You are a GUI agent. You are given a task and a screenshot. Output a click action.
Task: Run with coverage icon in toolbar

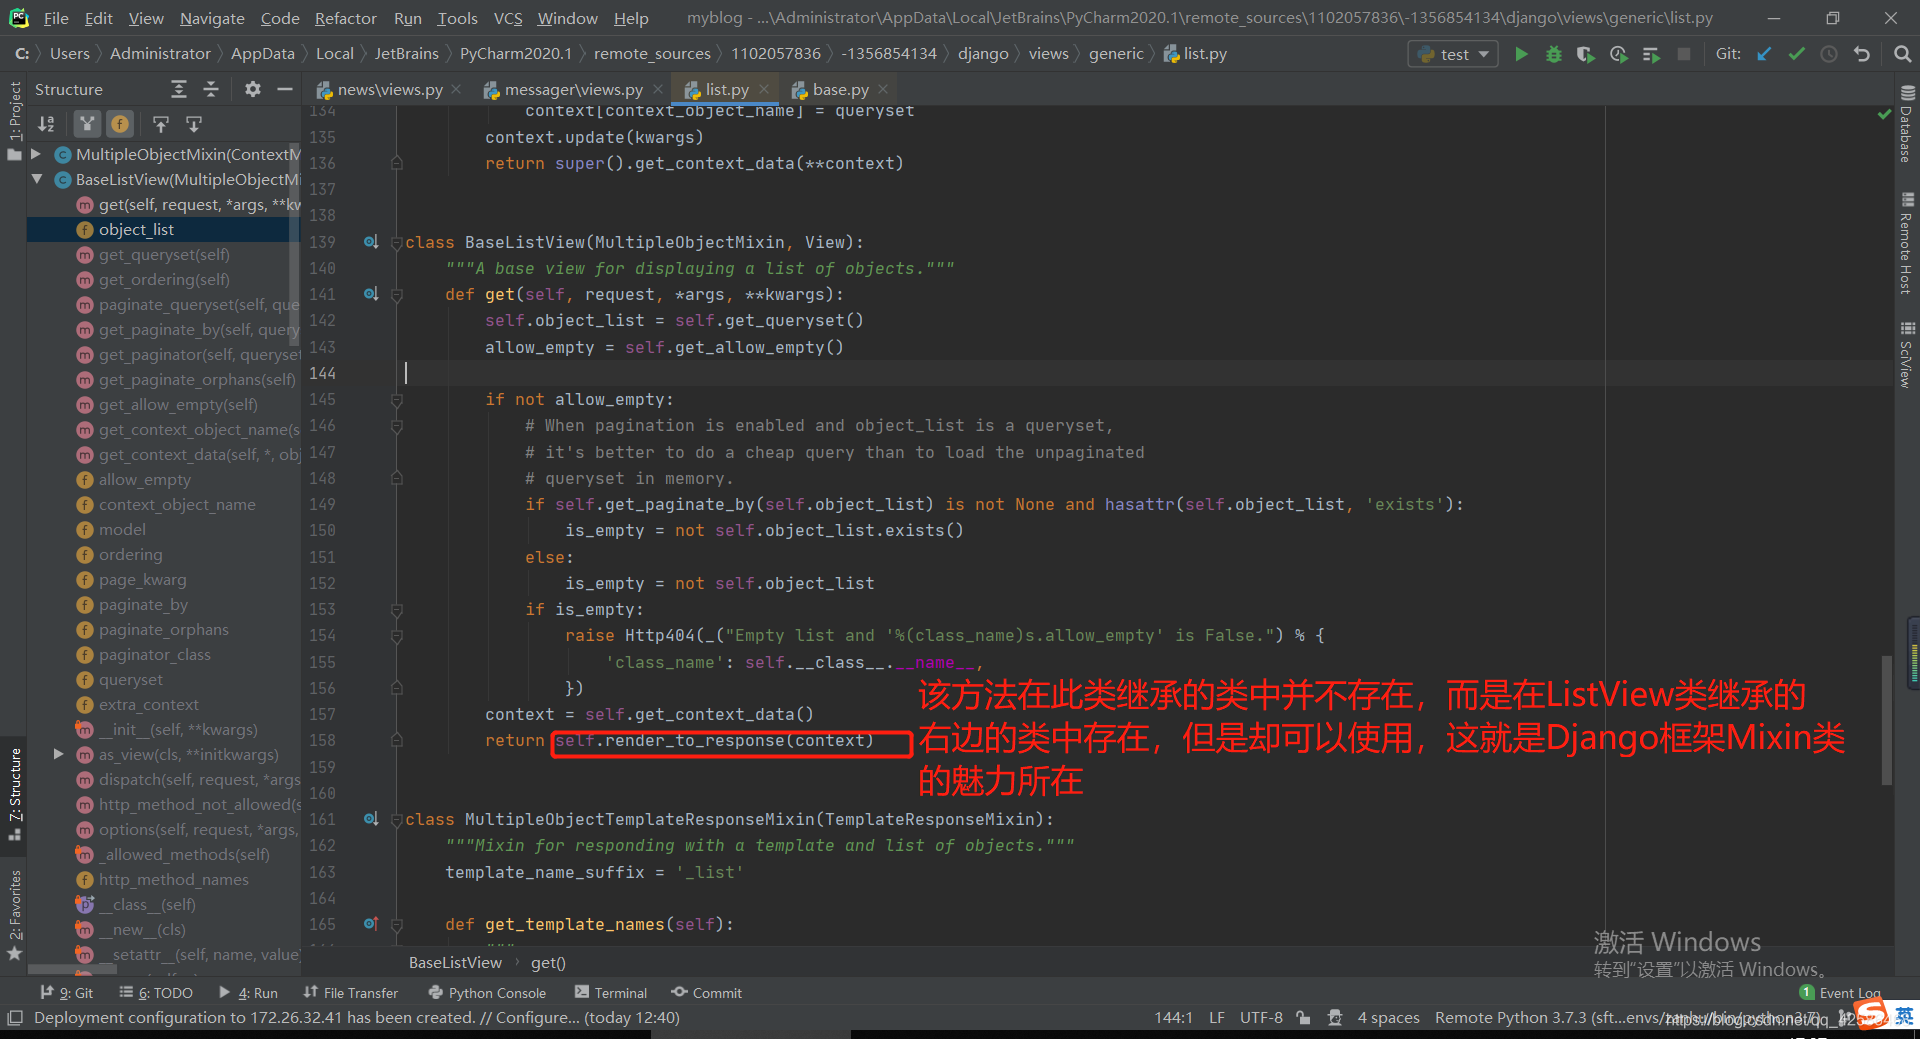tap(1586, 54)
